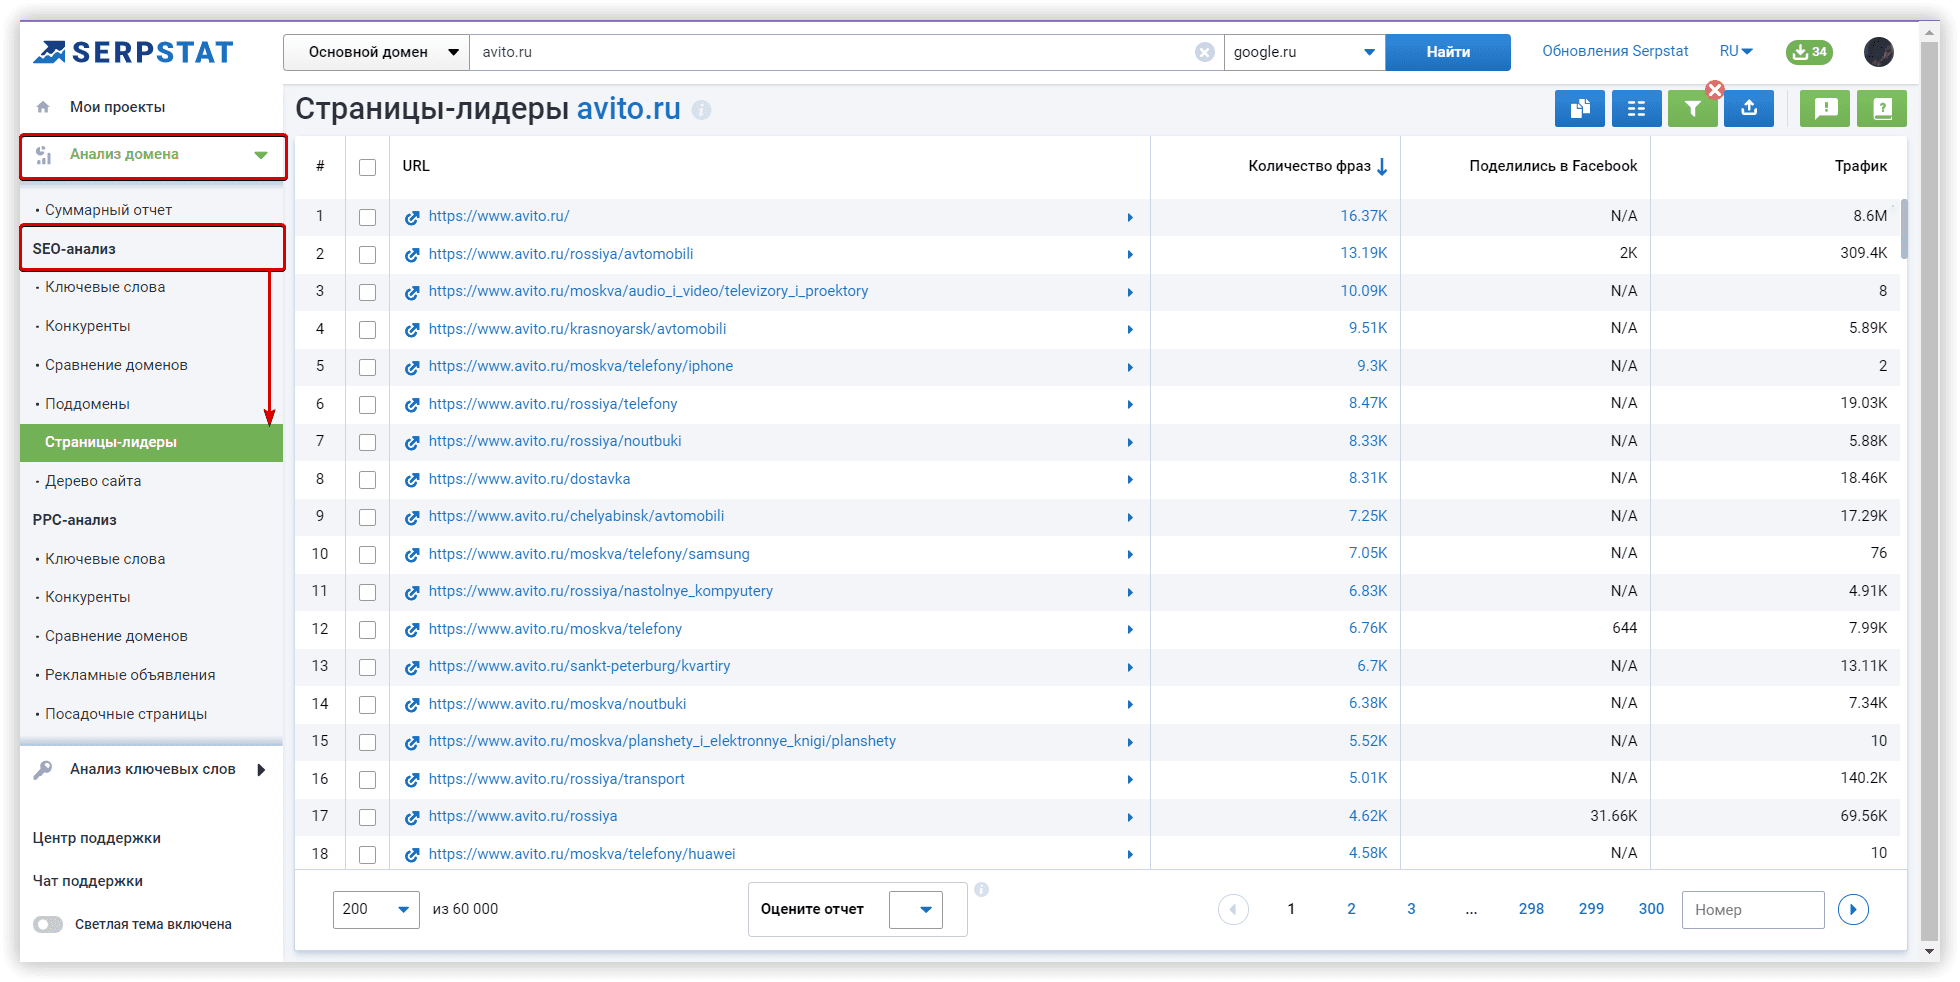This screenshot has width=1960, height=982.
Task: Click the home icon near Мои проекты
Action: point(43,107)
